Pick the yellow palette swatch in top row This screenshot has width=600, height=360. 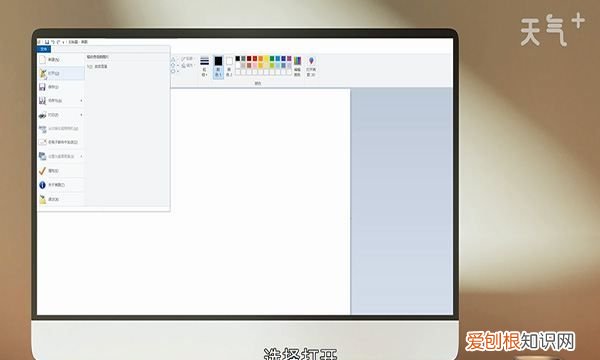266,59
